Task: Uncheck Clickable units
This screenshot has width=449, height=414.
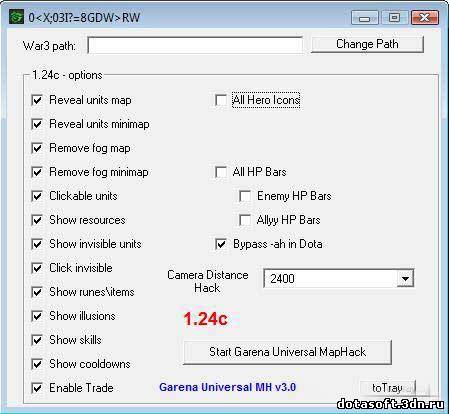Action: pyautogui.click(x=37, y=196)
